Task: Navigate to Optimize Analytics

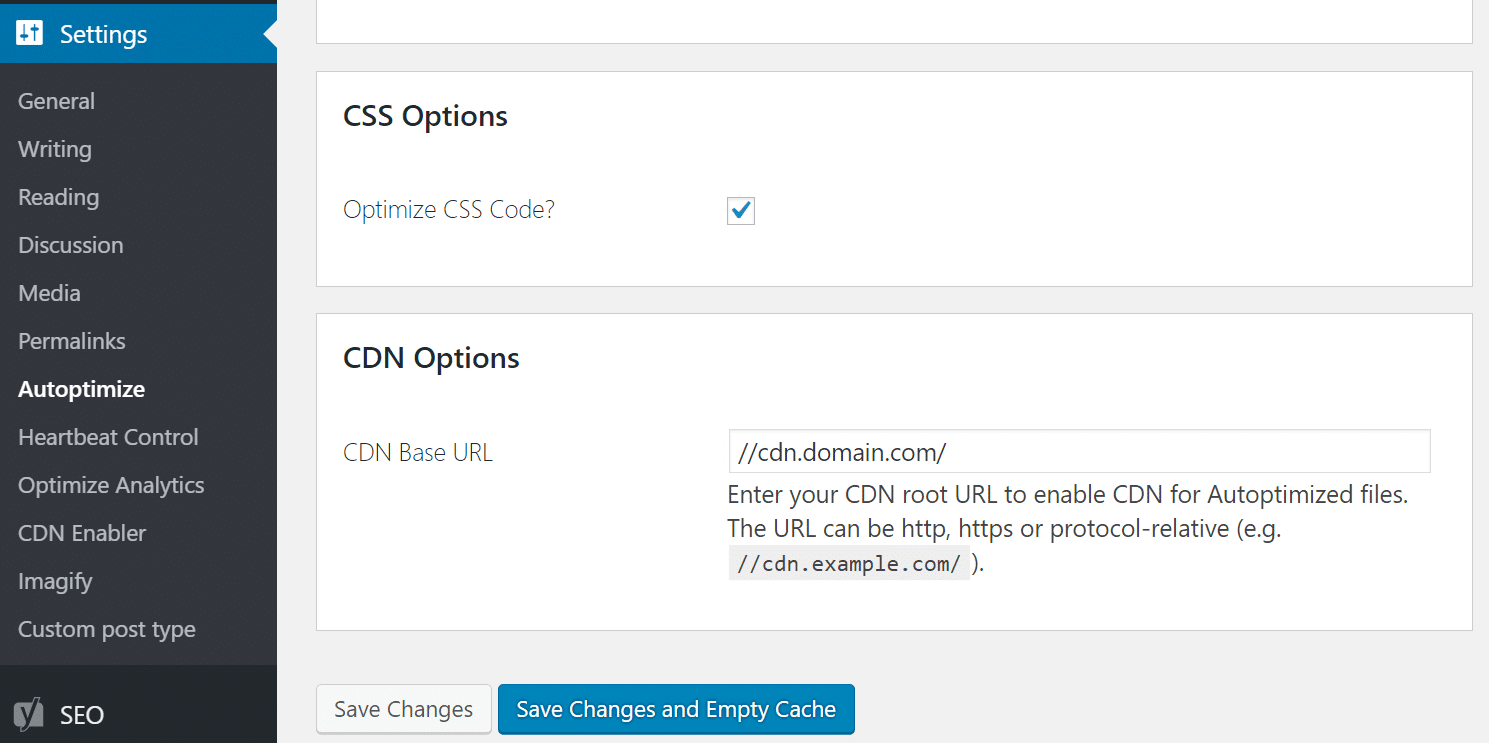Action: (x=111, y=485)
